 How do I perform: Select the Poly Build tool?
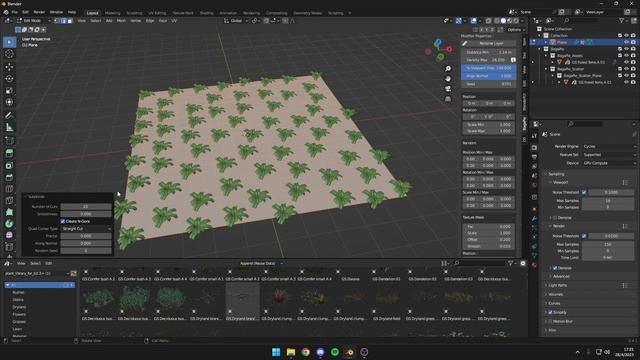click(9, 212)
